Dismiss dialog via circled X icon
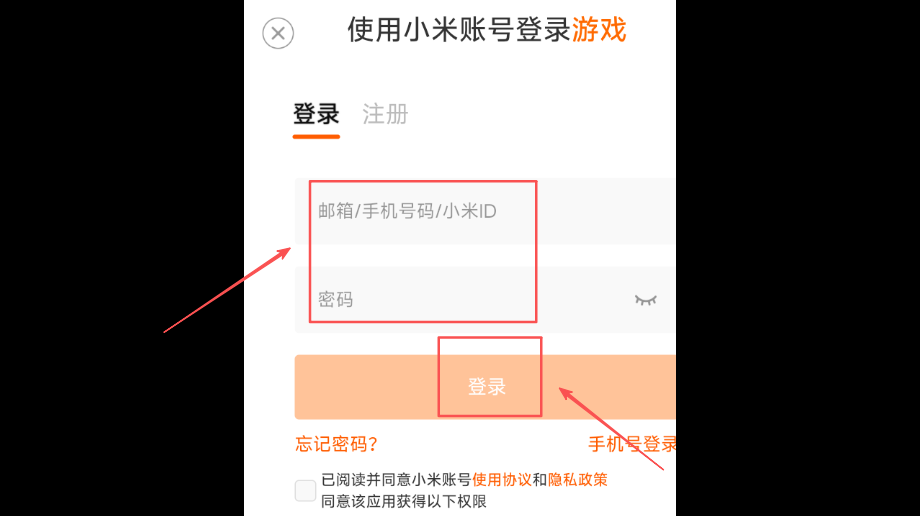The height and width of the screenshot is (516, 920). point(278,33)
